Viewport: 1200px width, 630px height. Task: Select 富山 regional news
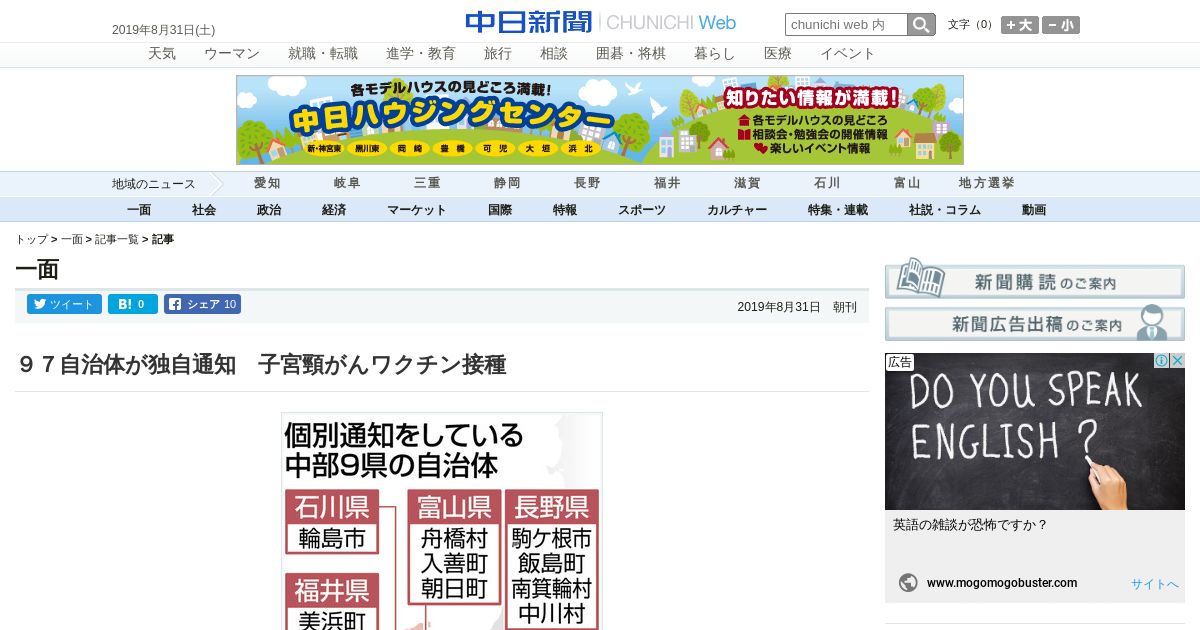click(x=907, y=183)
